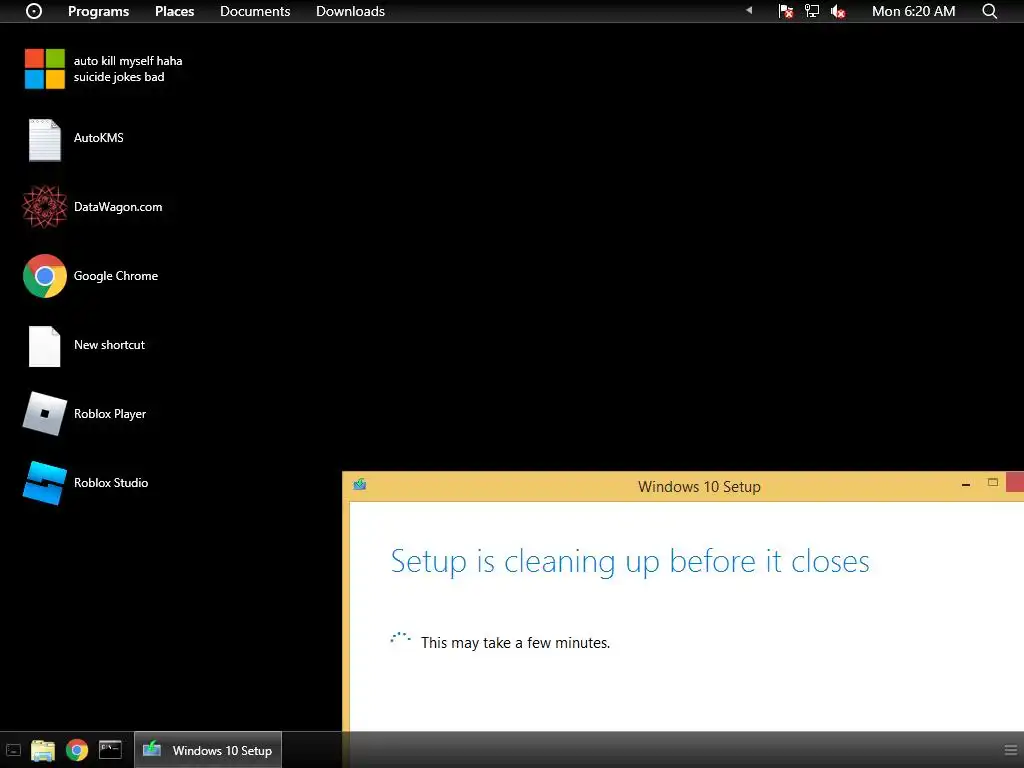Click the spinning progress indicator dots
The image size is (1024, 768).
[400, 639]
